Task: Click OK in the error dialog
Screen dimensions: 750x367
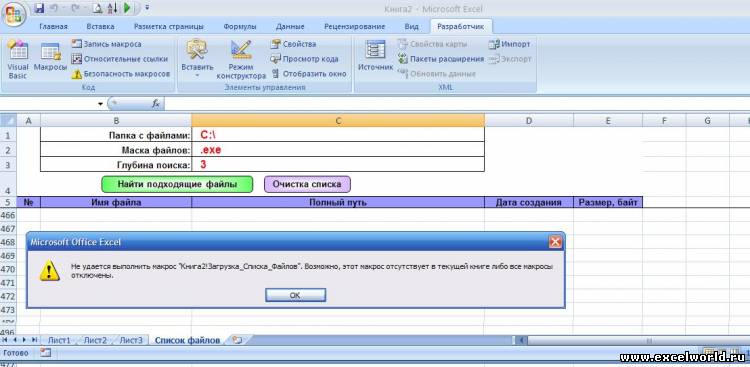Action: coord(295,295)
